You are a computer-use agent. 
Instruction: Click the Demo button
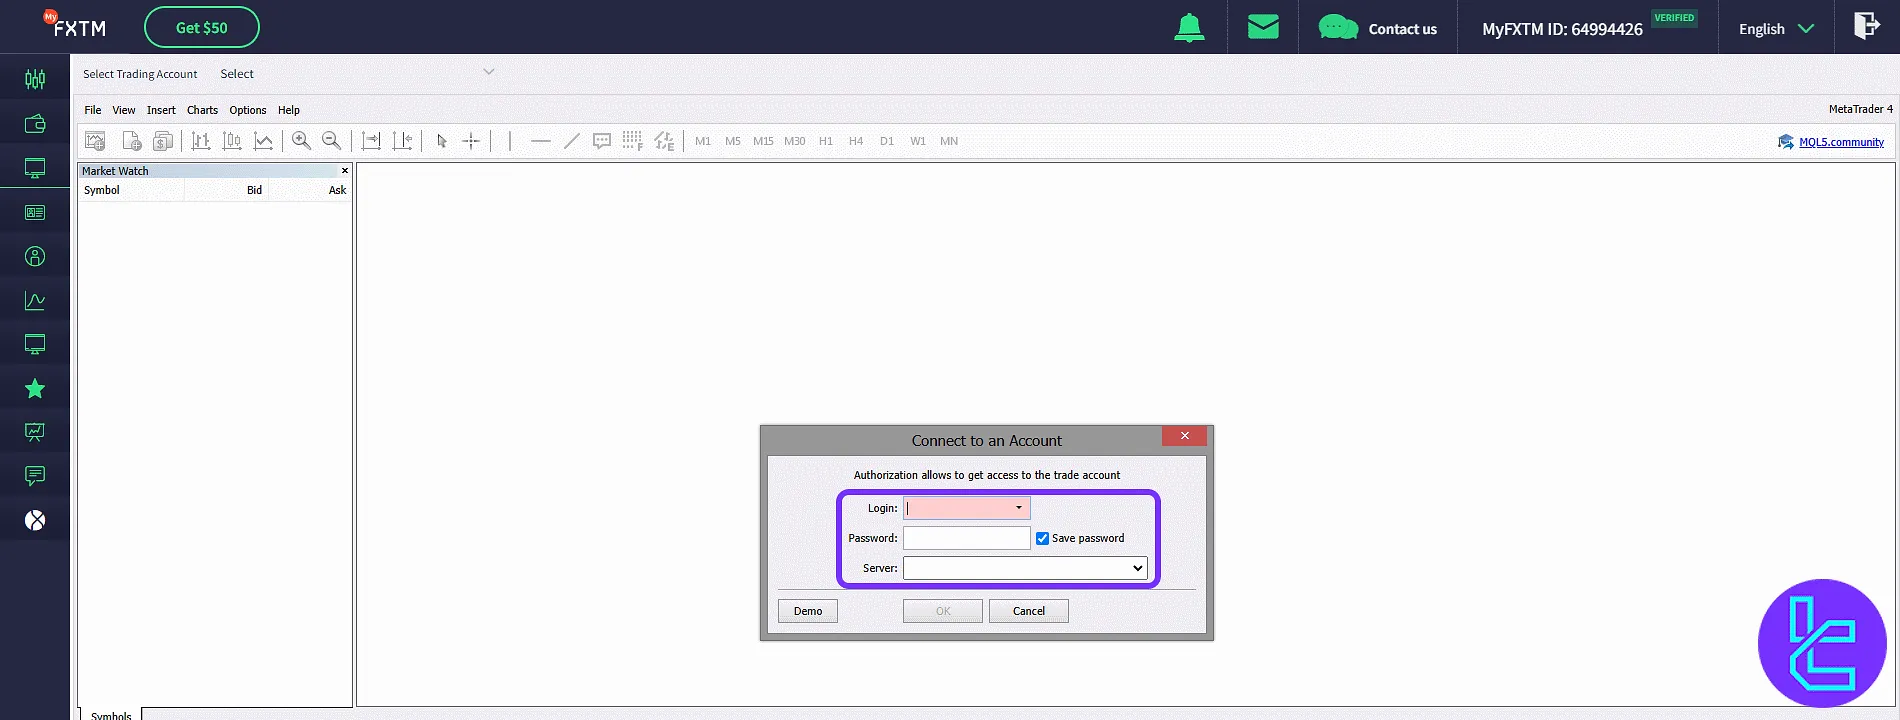[x=808, y=611]
